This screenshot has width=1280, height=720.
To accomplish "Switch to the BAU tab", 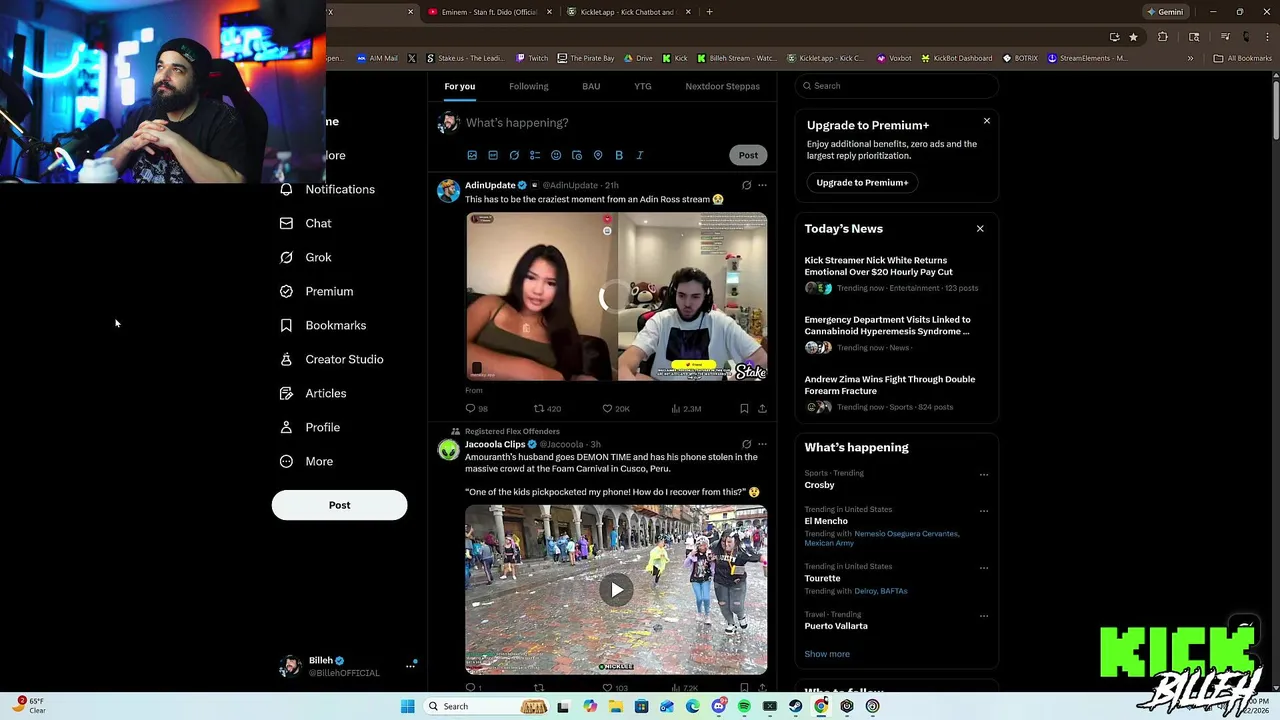I will pyautogui.click(x=591, y=86).
